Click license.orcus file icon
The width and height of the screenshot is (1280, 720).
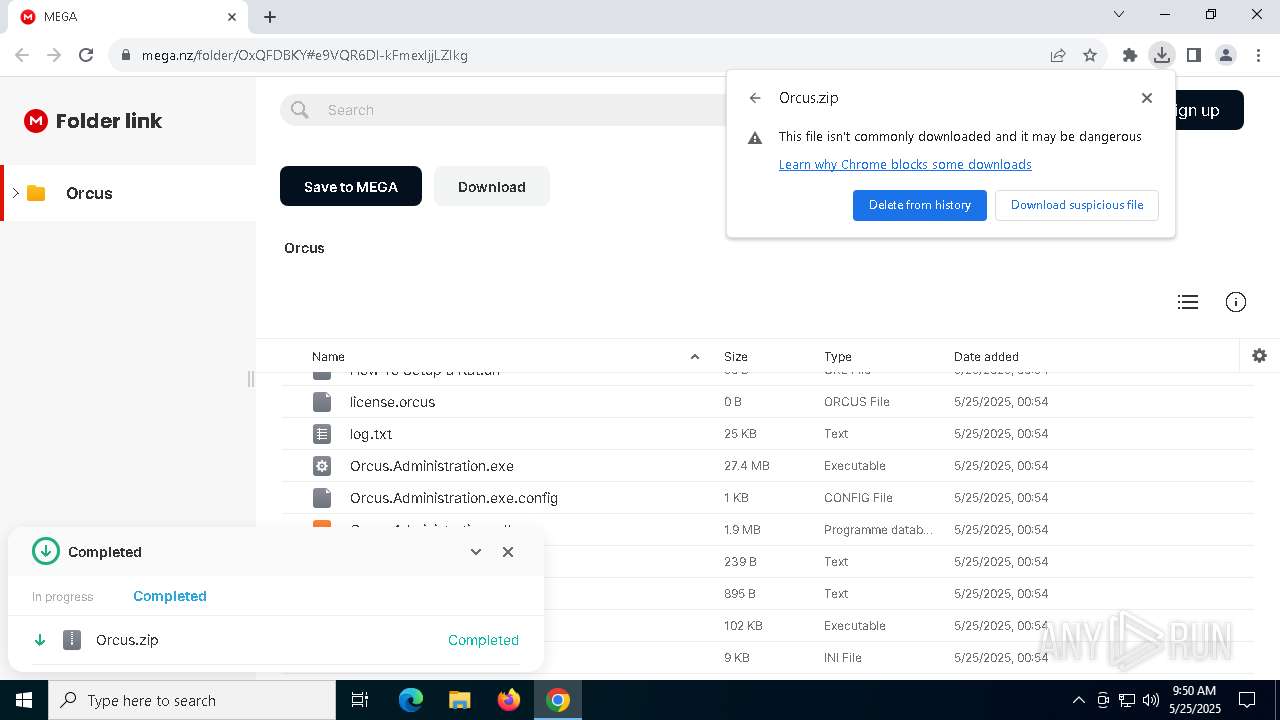tap(322, 402)
